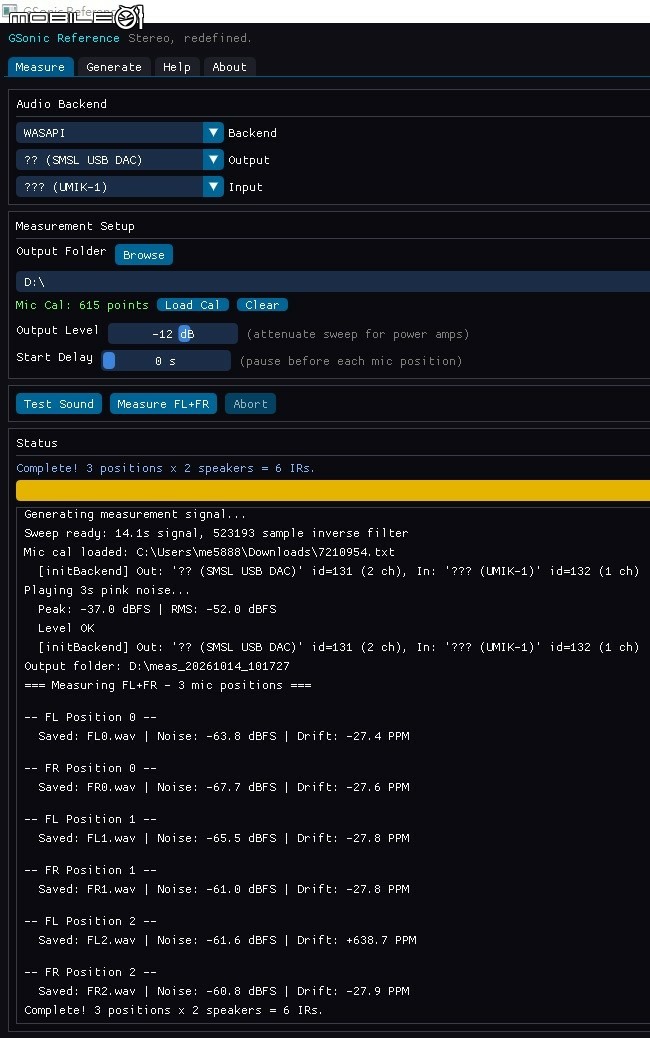This screenshot has width=650, height=1038.
Task: Click the yellow progress bar
Action: point(333,491)
